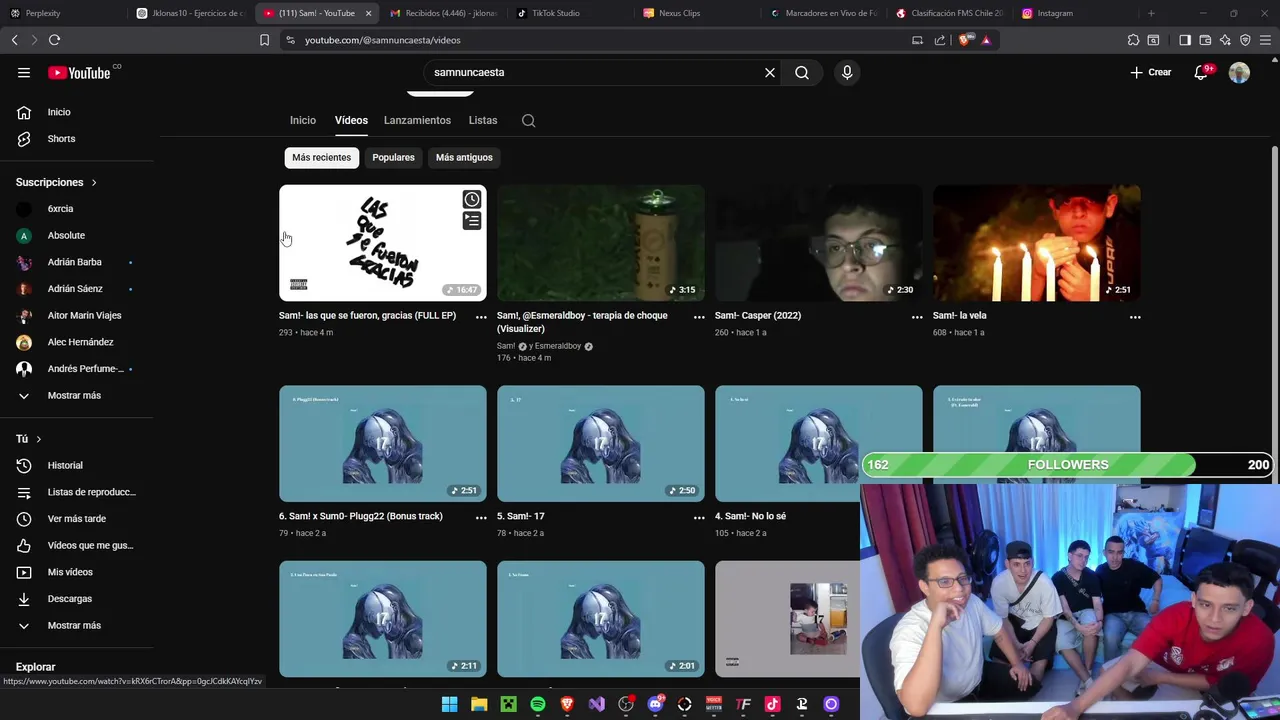
Task: Open the Windows Start menu
Action: coord(449,704)
